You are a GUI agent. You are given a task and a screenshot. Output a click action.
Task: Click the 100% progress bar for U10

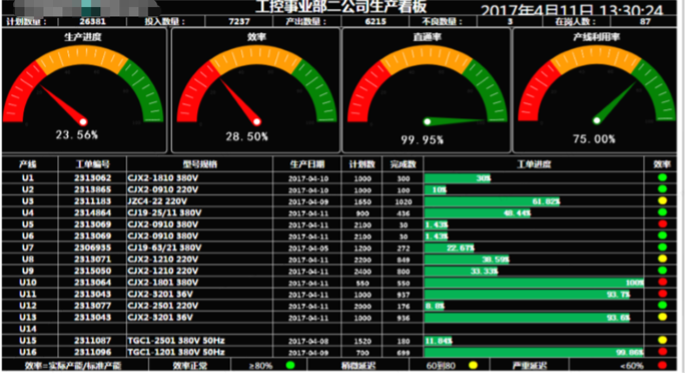534,283
